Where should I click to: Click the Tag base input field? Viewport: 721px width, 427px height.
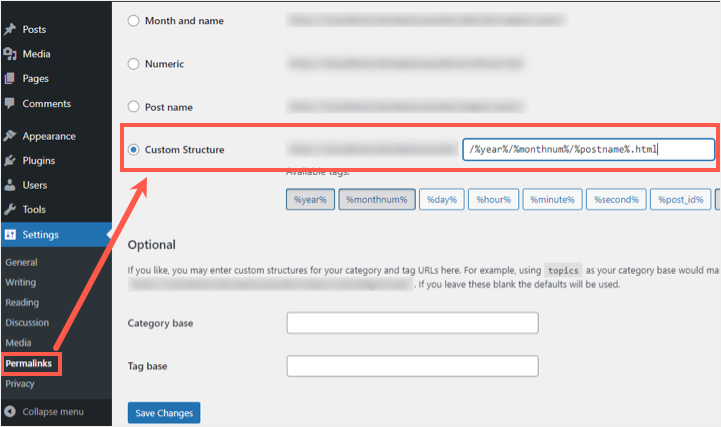point(412,366)
